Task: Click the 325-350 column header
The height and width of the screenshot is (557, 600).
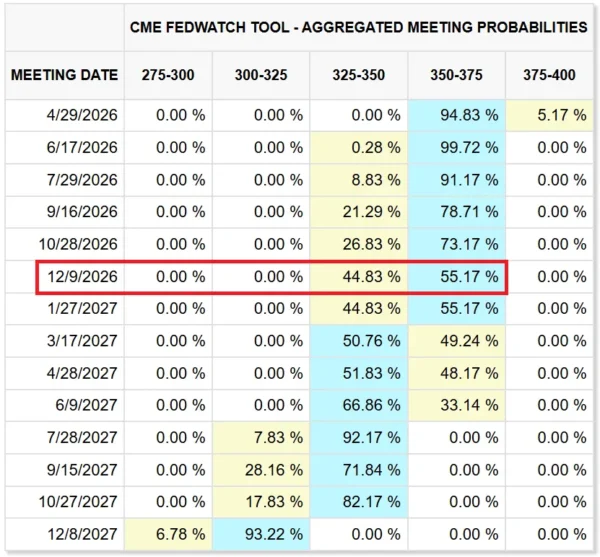Action: [x=359, y=74]
